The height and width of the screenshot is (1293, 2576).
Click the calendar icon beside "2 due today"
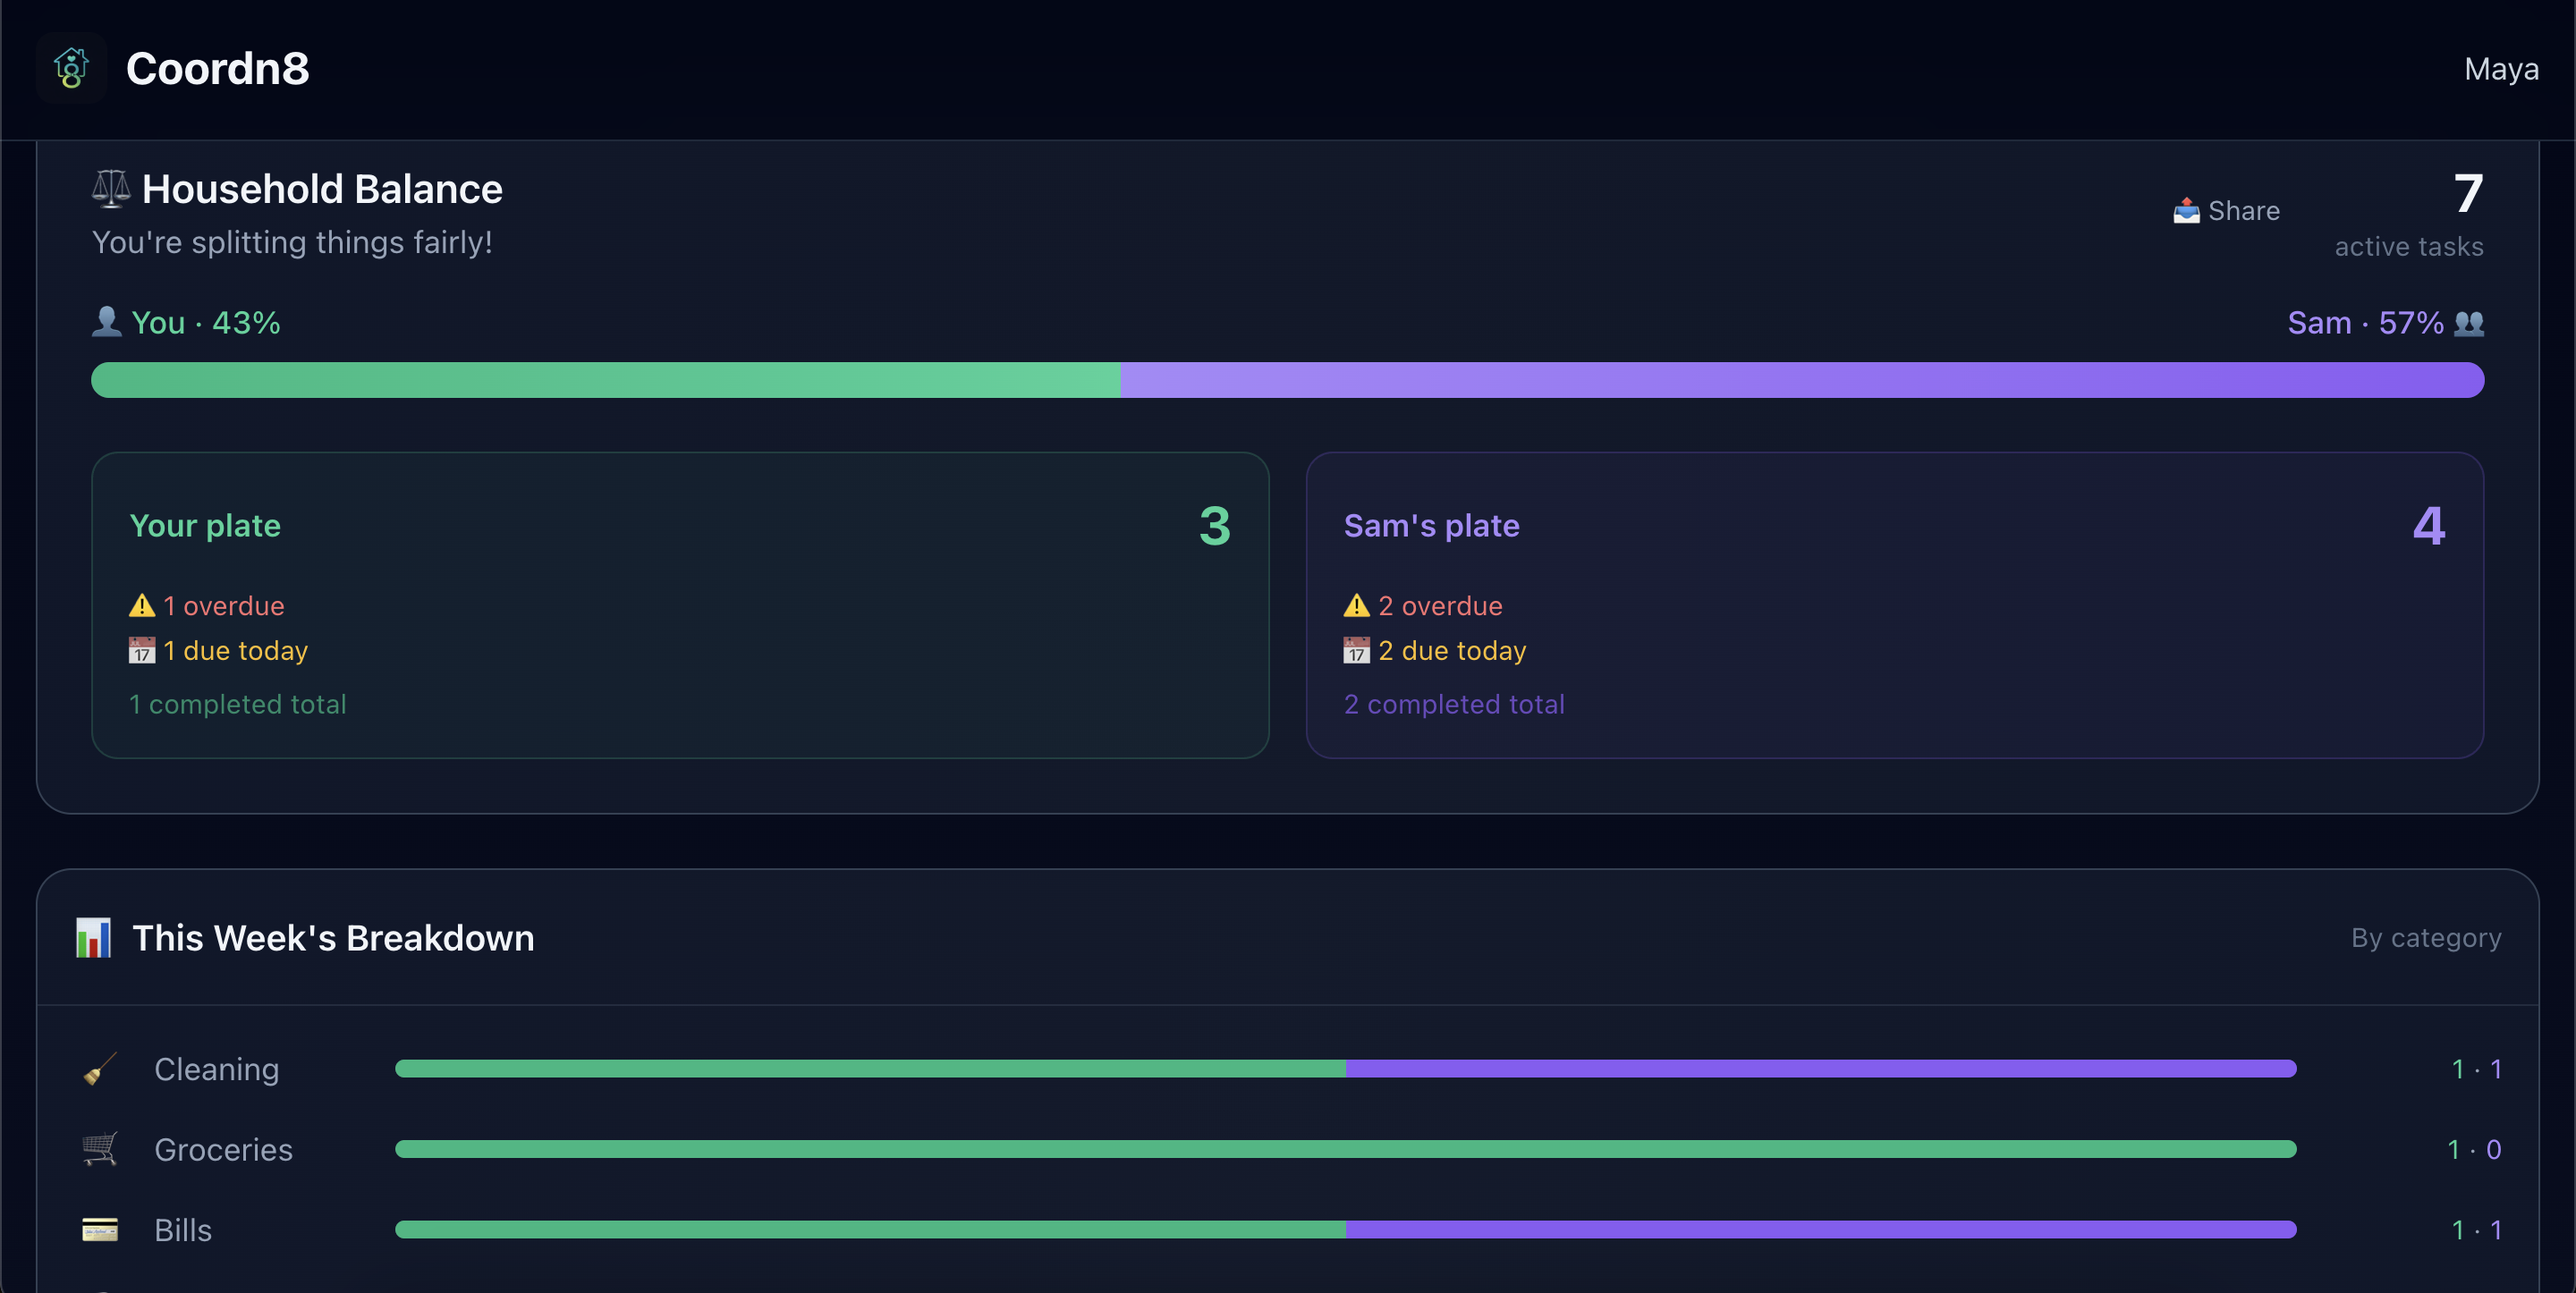pos(1356,650)
